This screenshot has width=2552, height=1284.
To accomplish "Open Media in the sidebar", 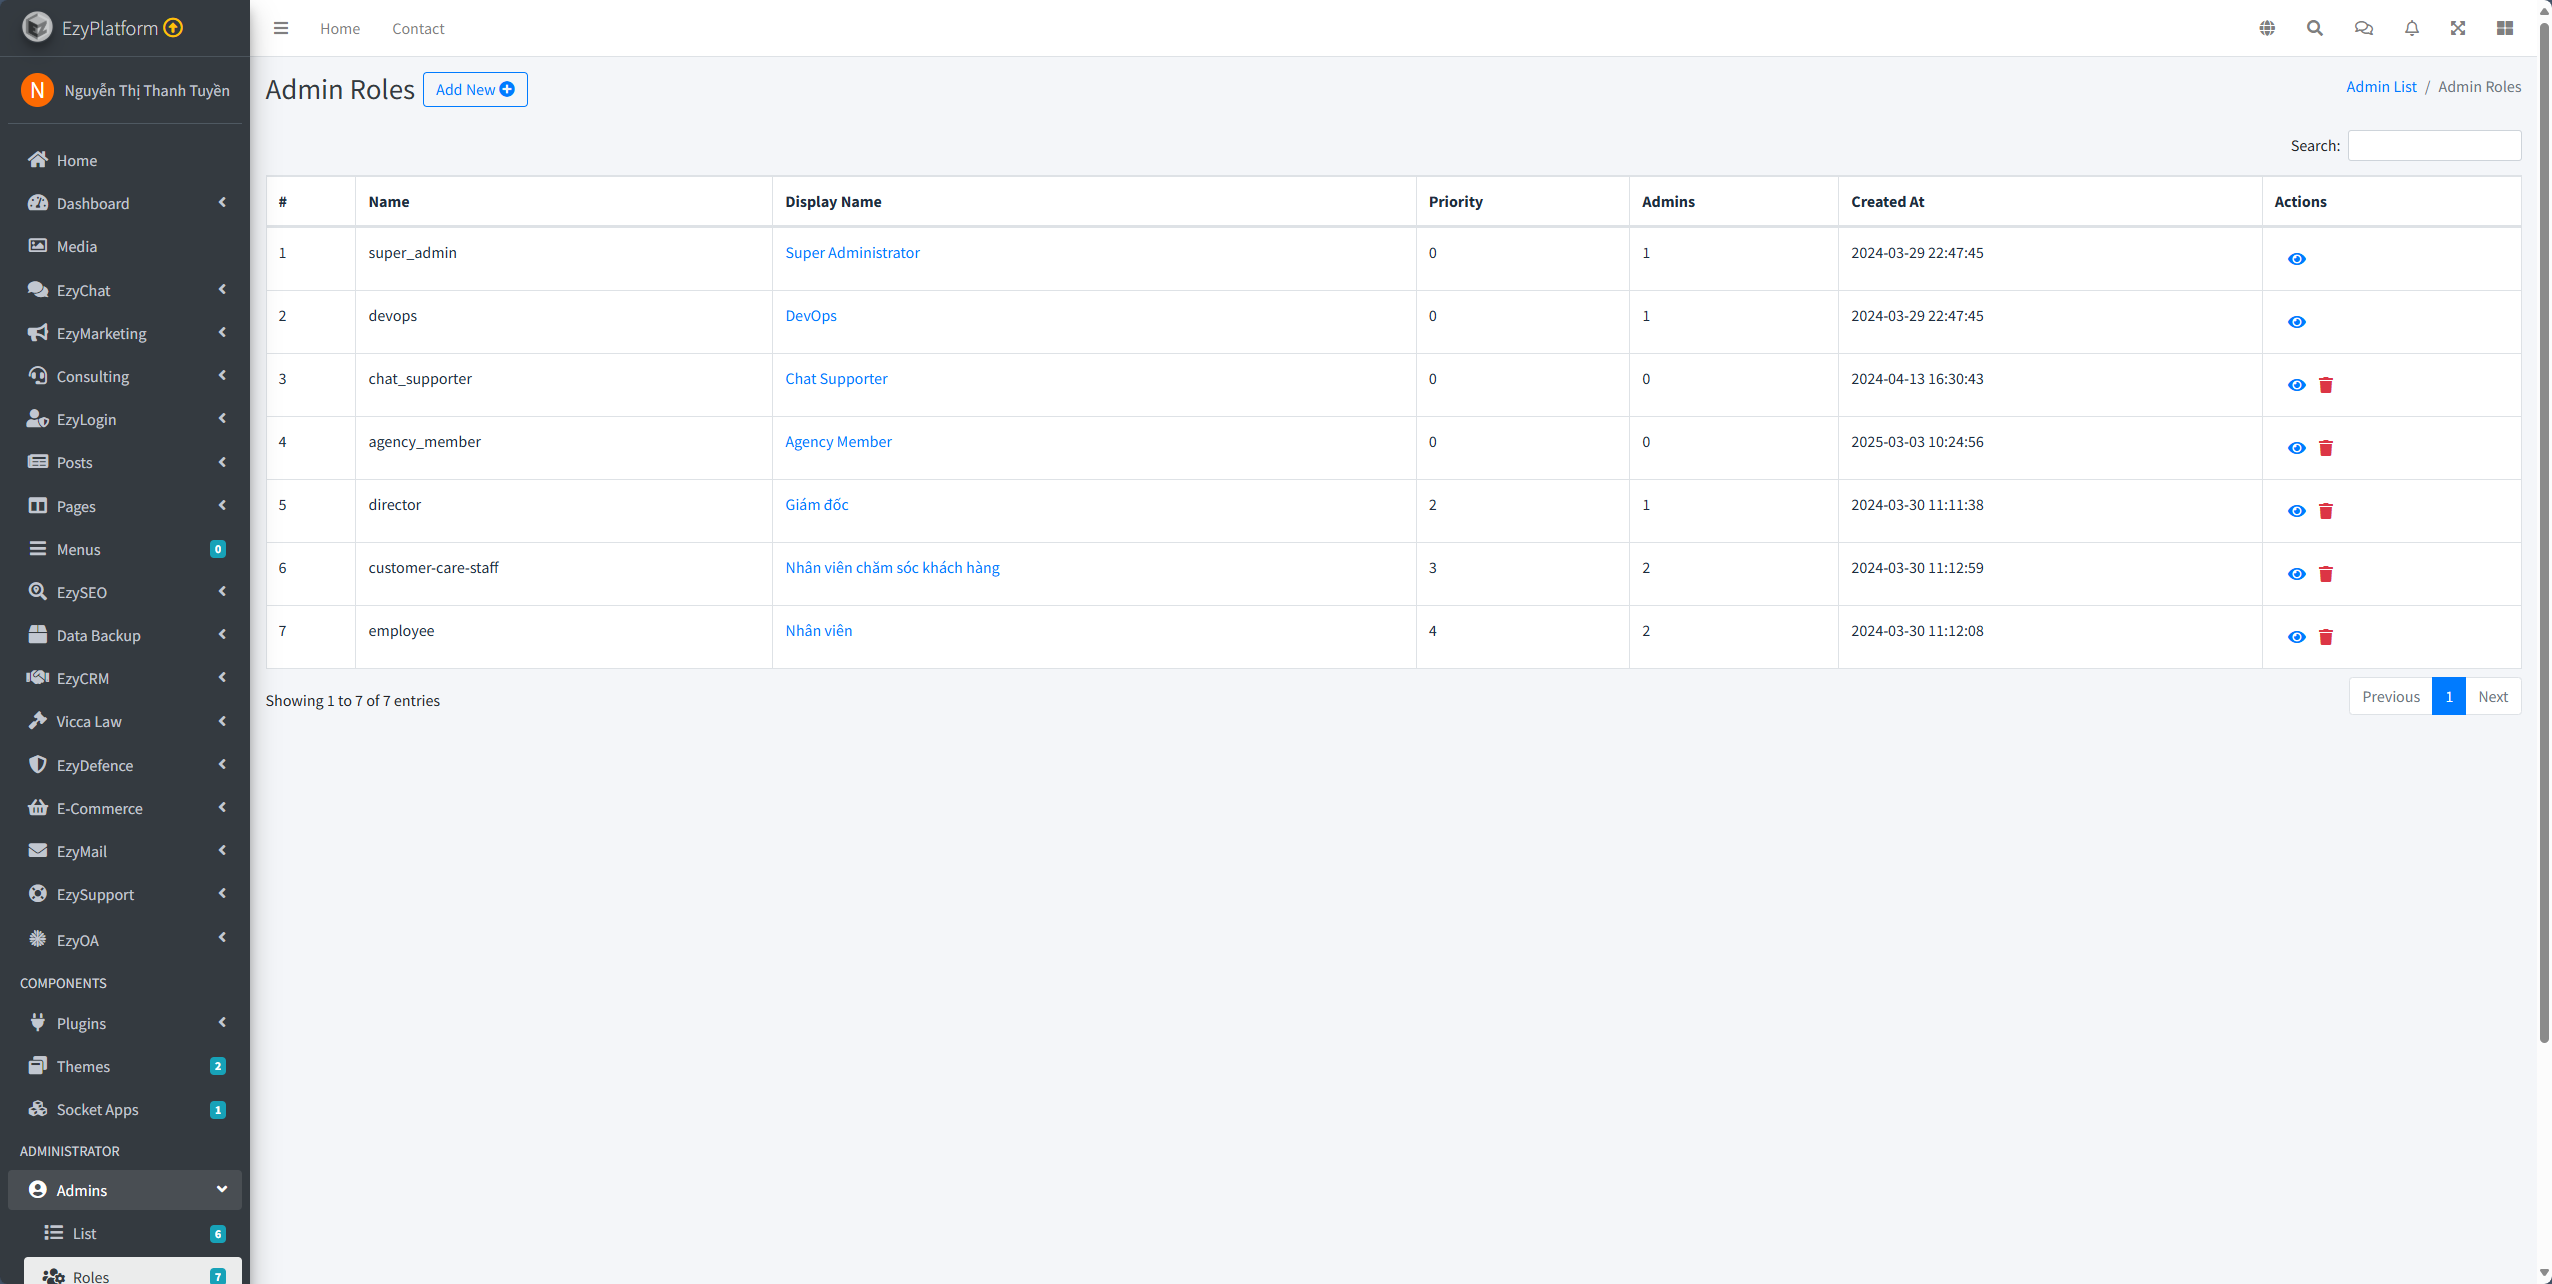I will 77,246.
